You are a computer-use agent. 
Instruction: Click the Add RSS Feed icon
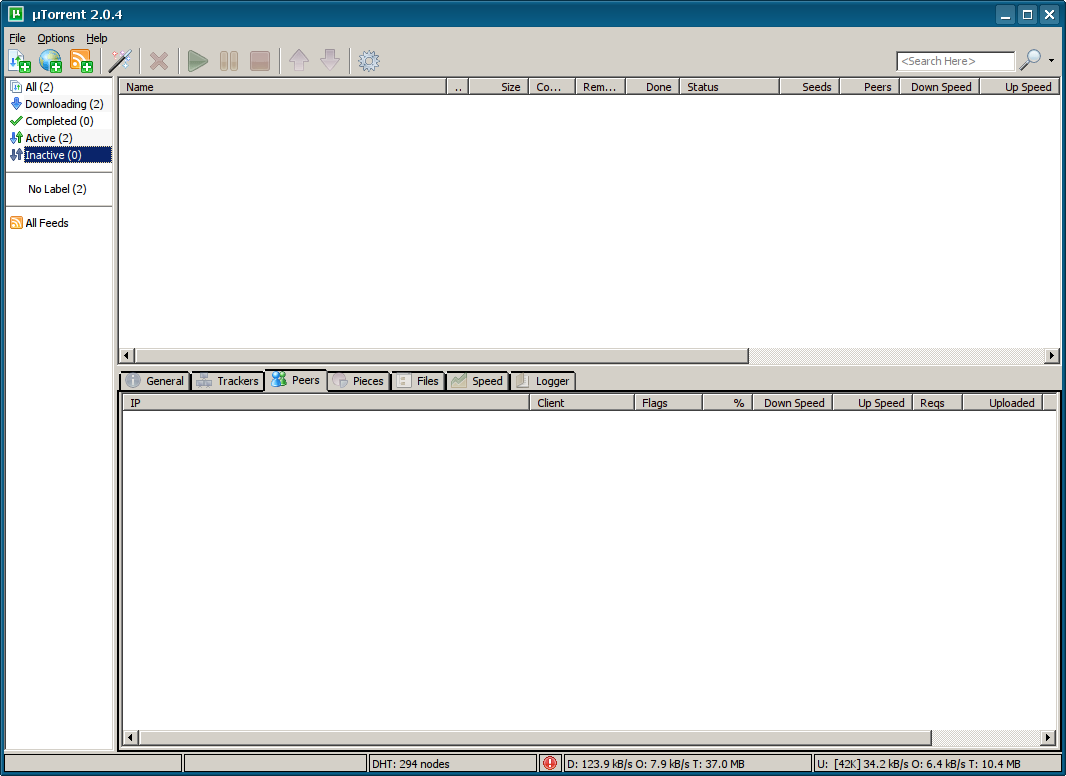point(81,61)
